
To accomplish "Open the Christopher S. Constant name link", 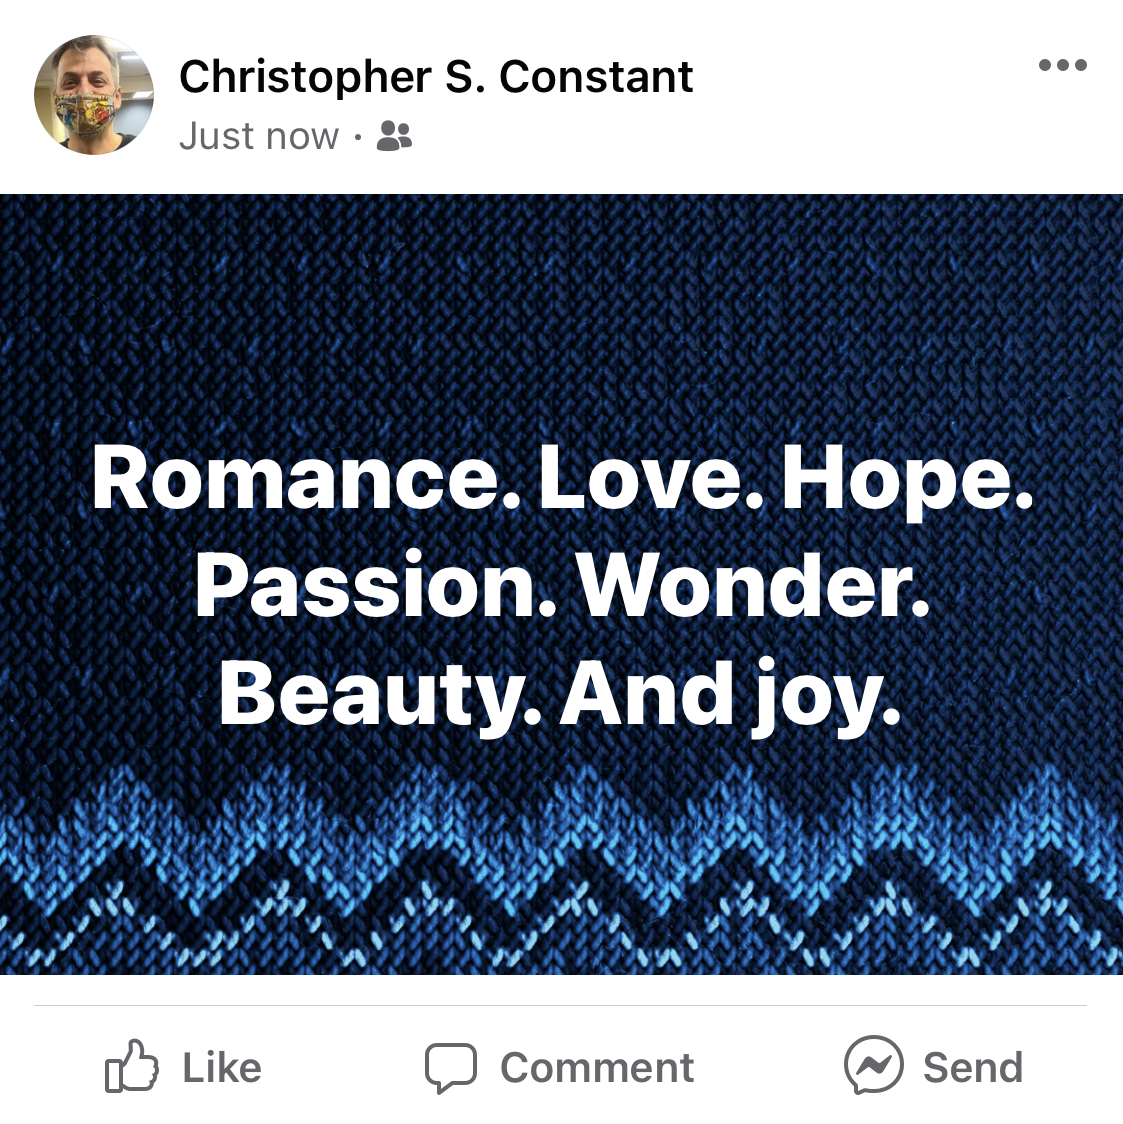I will pos(436,77).
